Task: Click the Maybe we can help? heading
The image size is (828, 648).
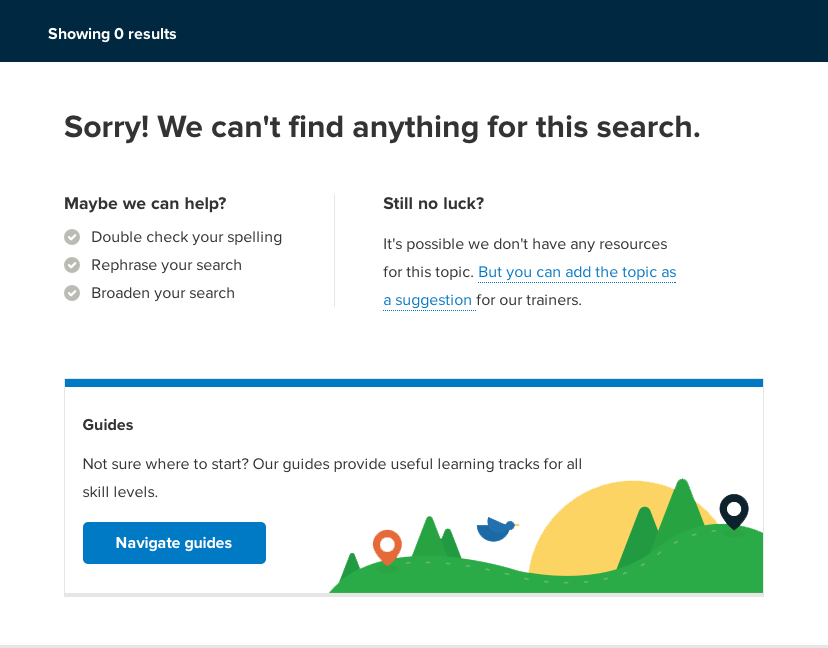Action: pos(145,203)
